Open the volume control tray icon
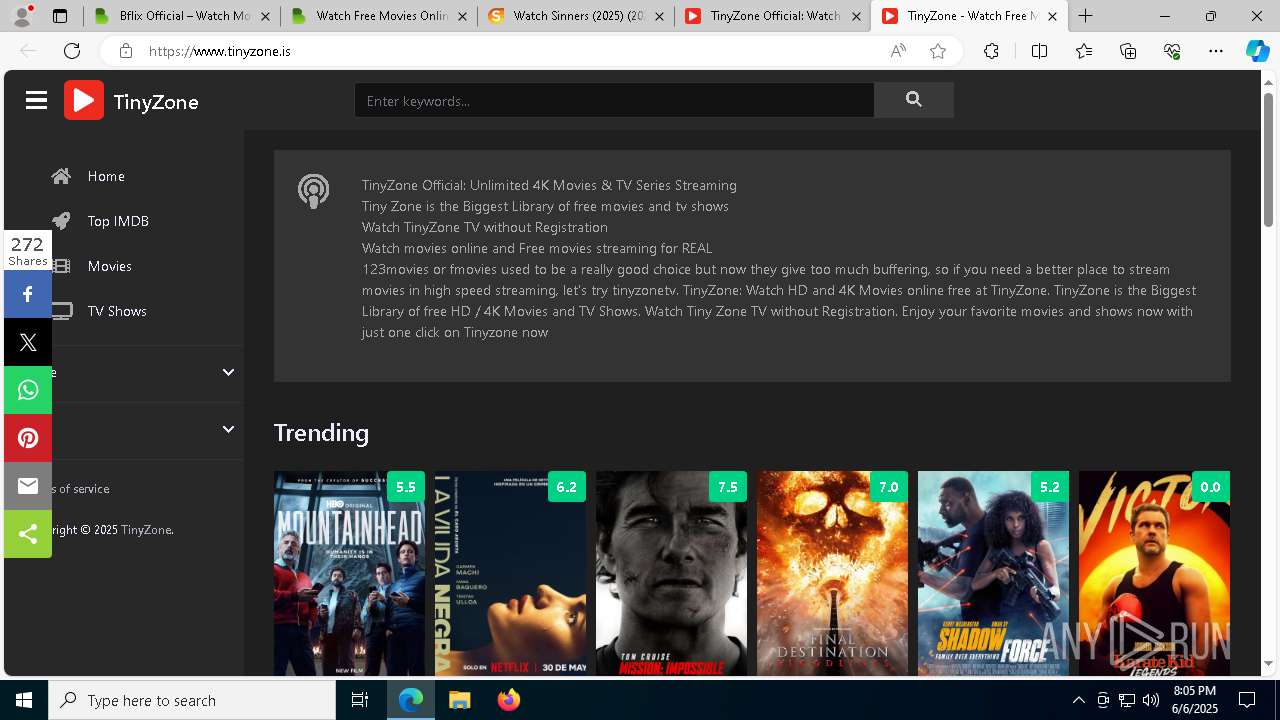Screen dimensions: 1280x720 point(1150,700)
